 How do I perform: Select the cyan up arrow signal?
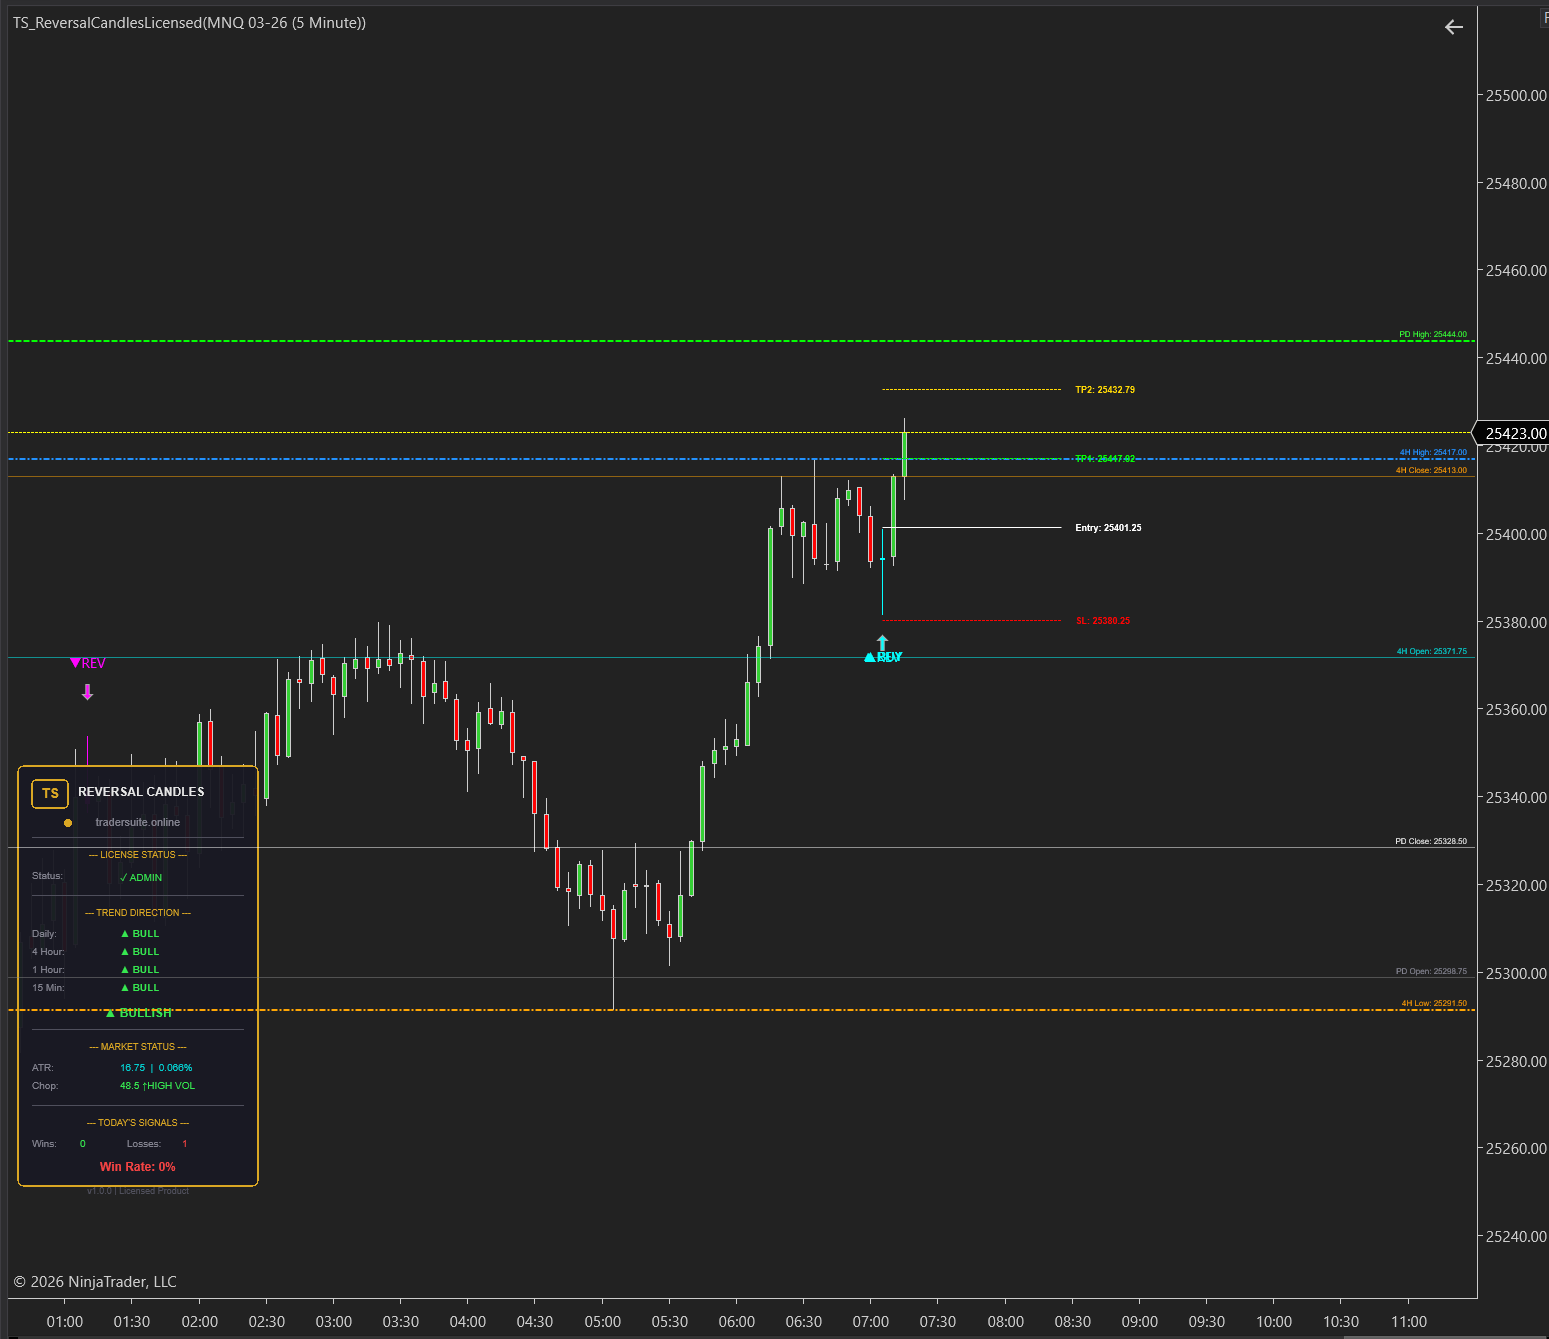[x=882, y=642]
